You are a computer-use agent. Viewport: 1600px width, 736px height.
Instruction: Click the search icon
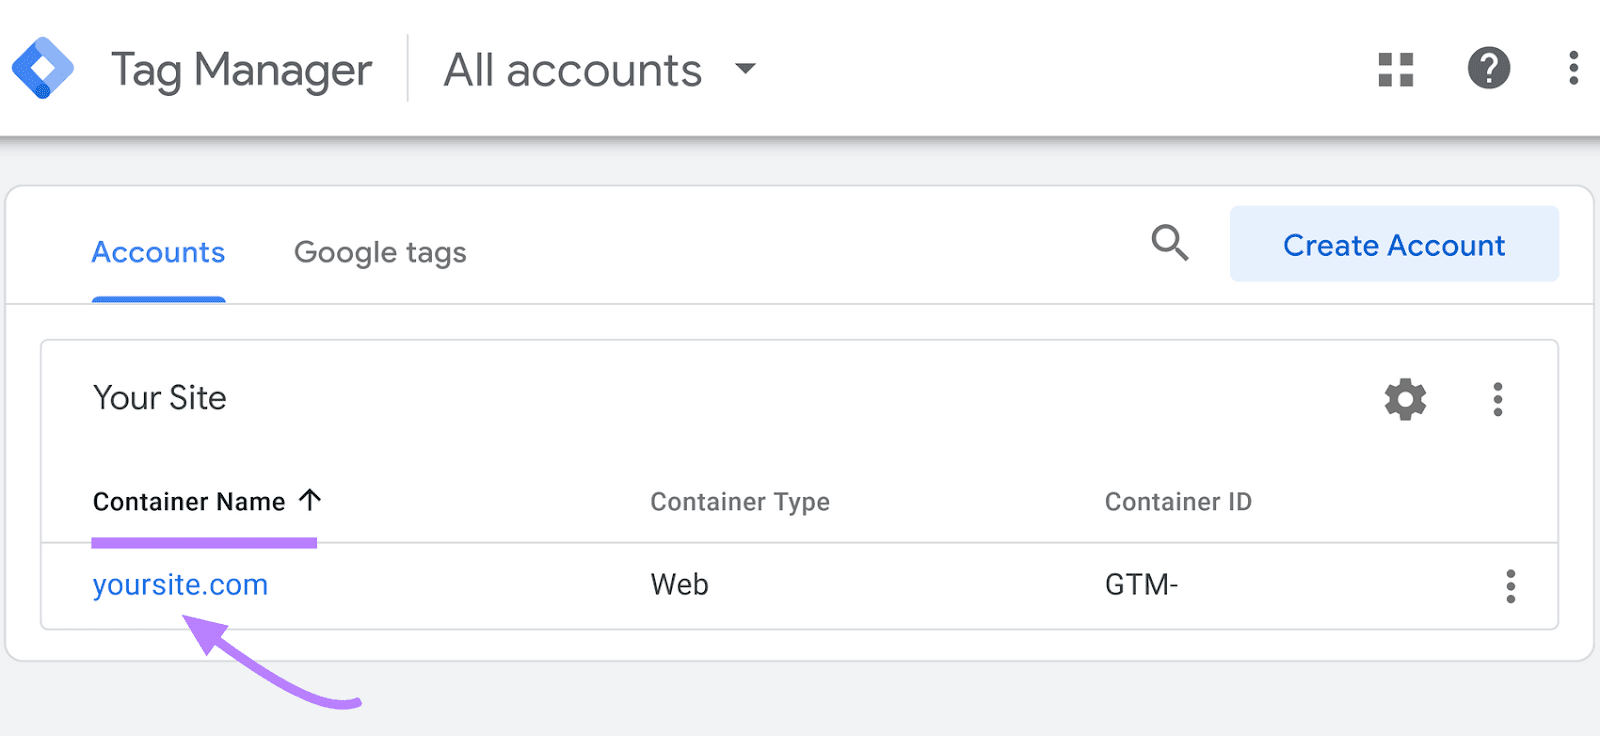[x=1170, y=243]
